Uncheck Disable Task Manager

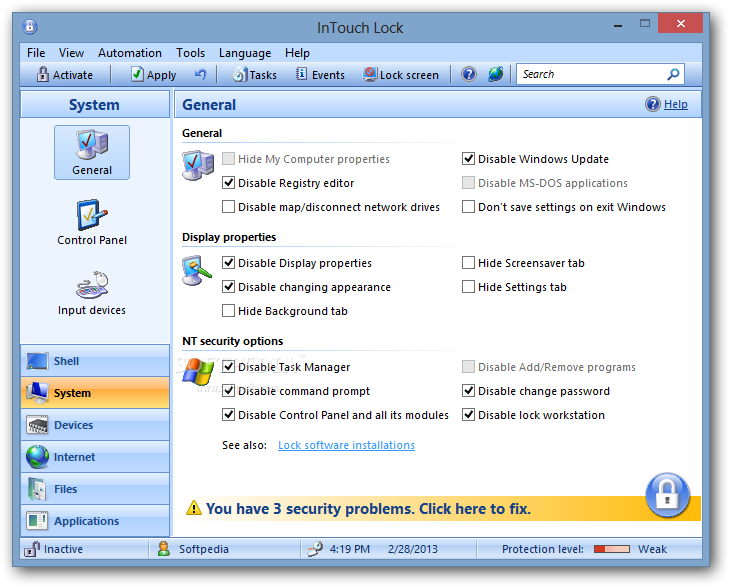tap(228, 367)
